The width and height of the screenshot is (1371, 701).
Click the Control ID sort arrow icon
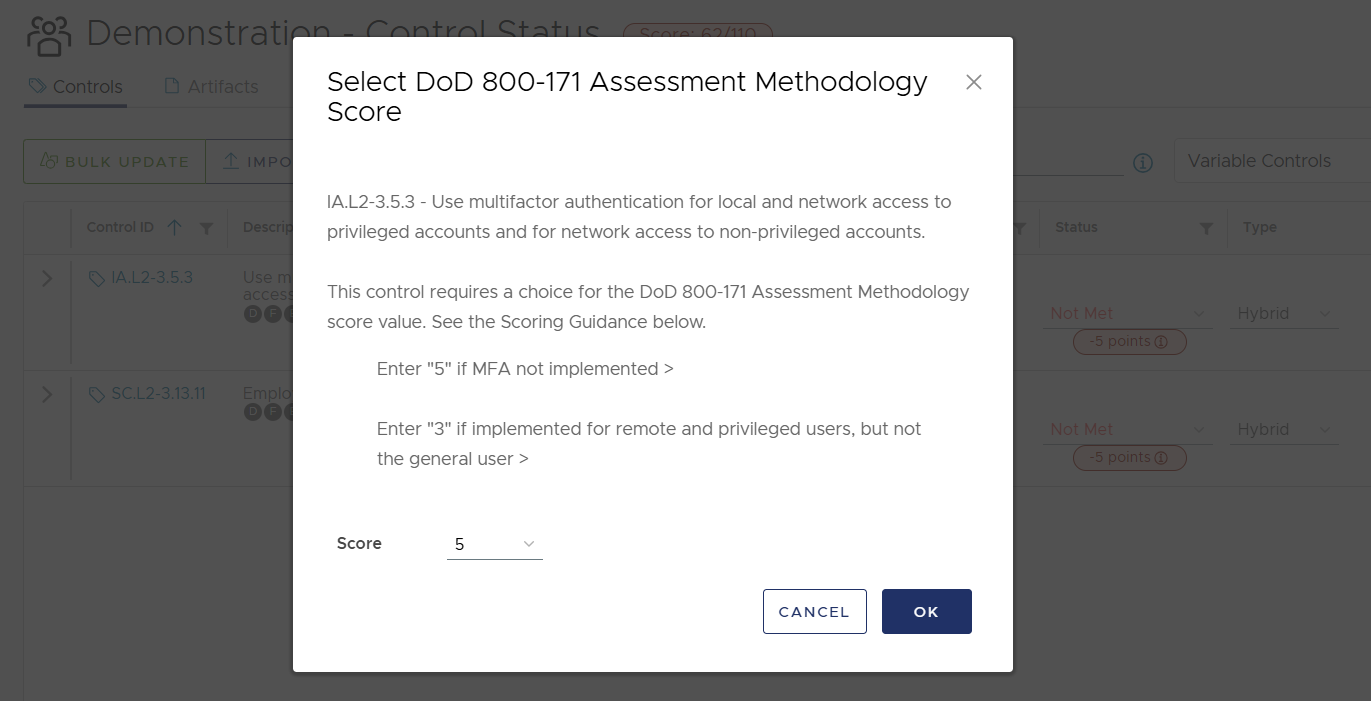[175, 228]
